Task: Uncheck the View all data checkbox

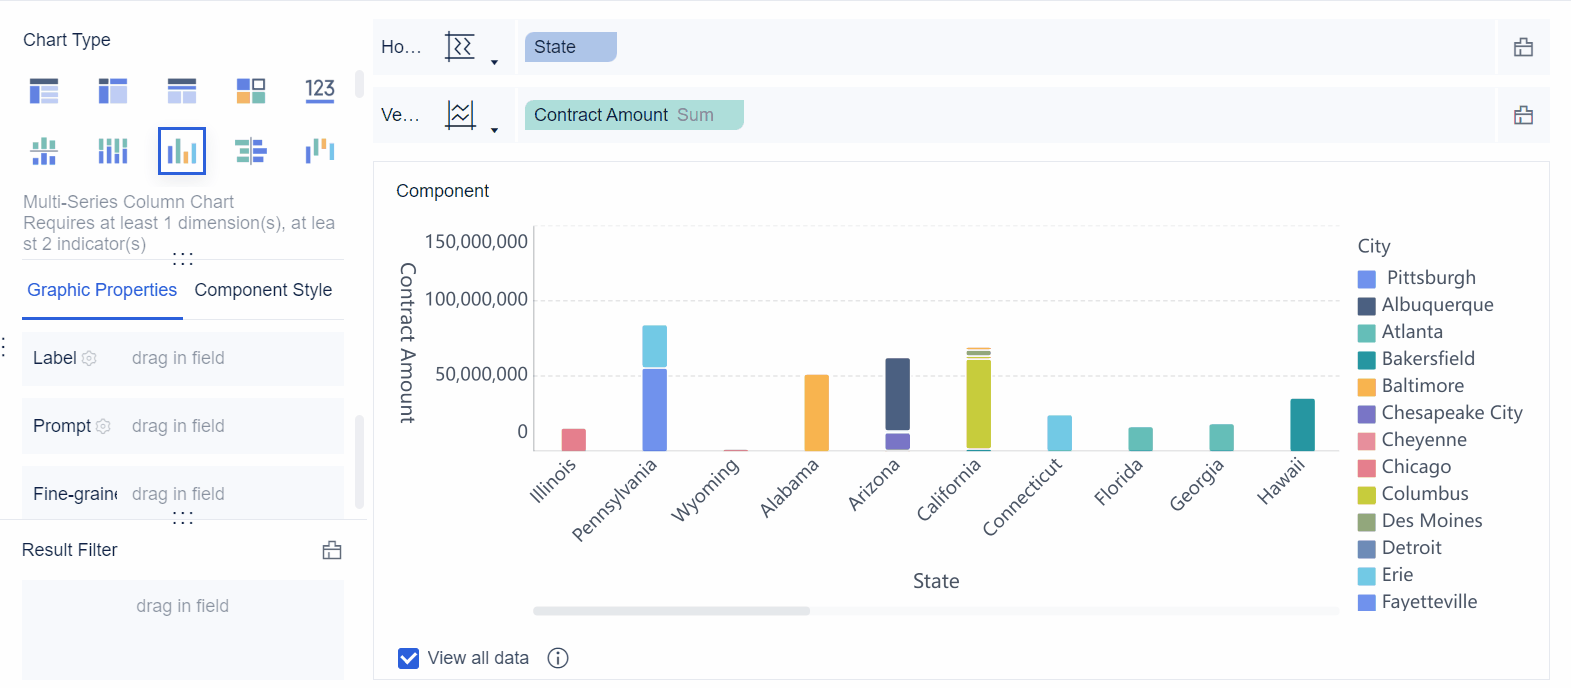Action: click(408, 658)
